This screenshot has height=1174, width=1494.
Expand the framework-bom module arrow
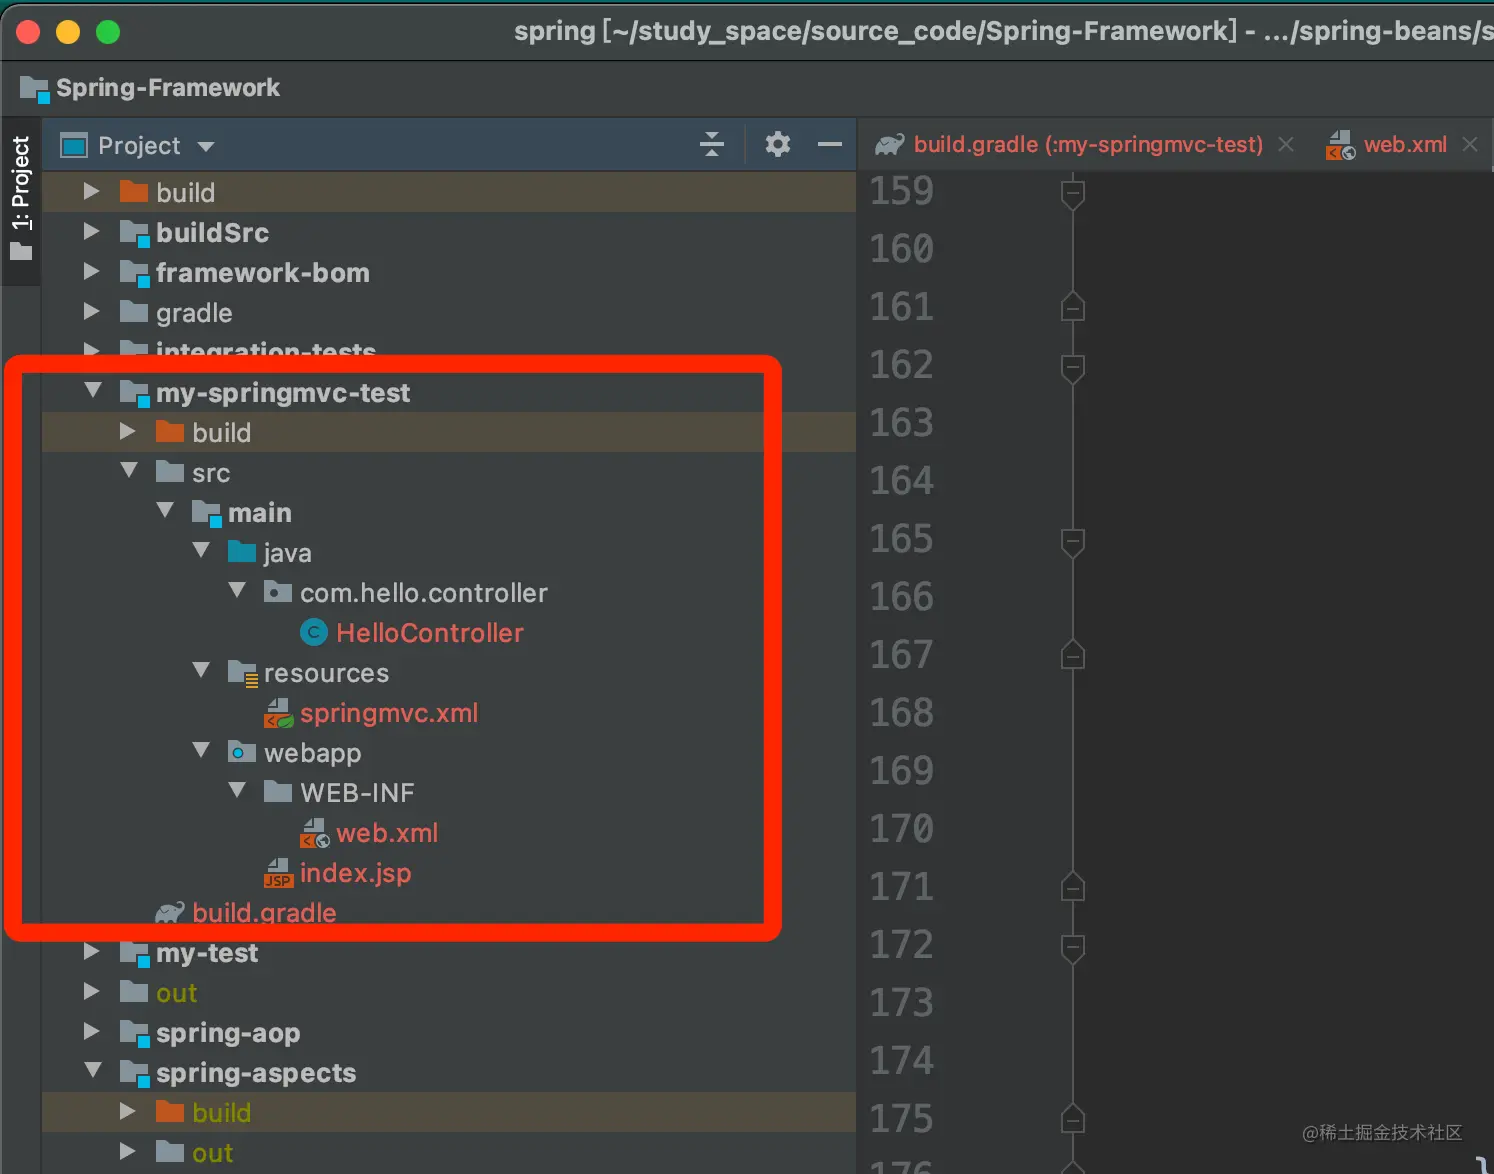tap(91, 271)
